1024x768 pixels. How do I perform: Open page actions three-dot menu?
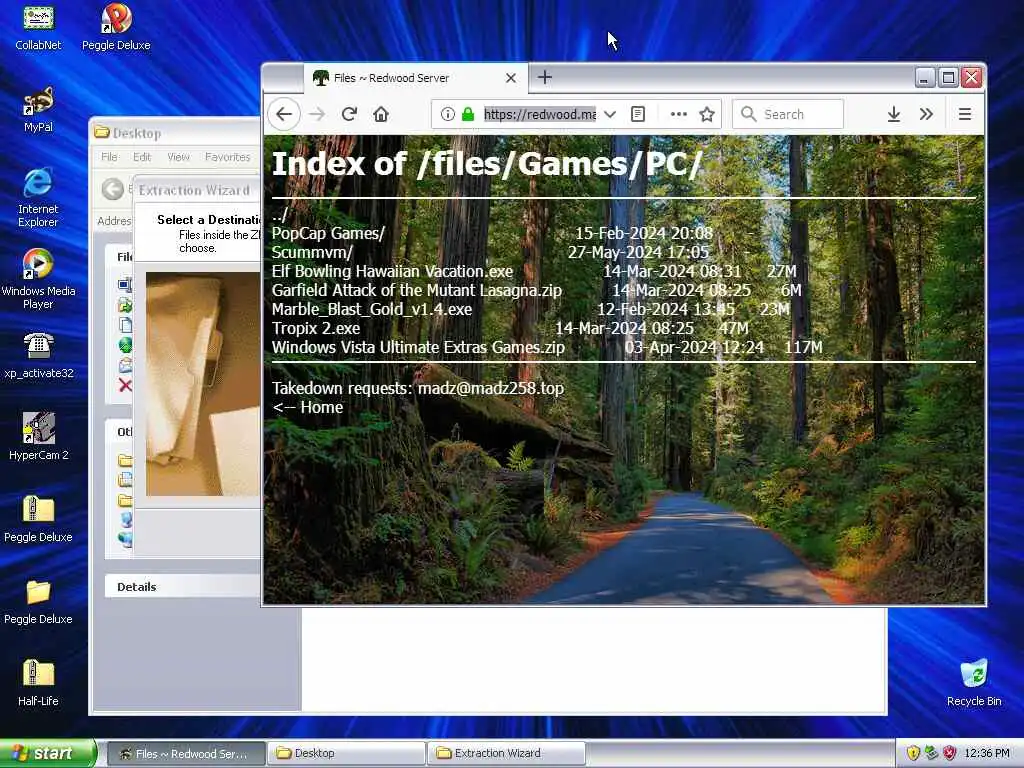[679, 114]
